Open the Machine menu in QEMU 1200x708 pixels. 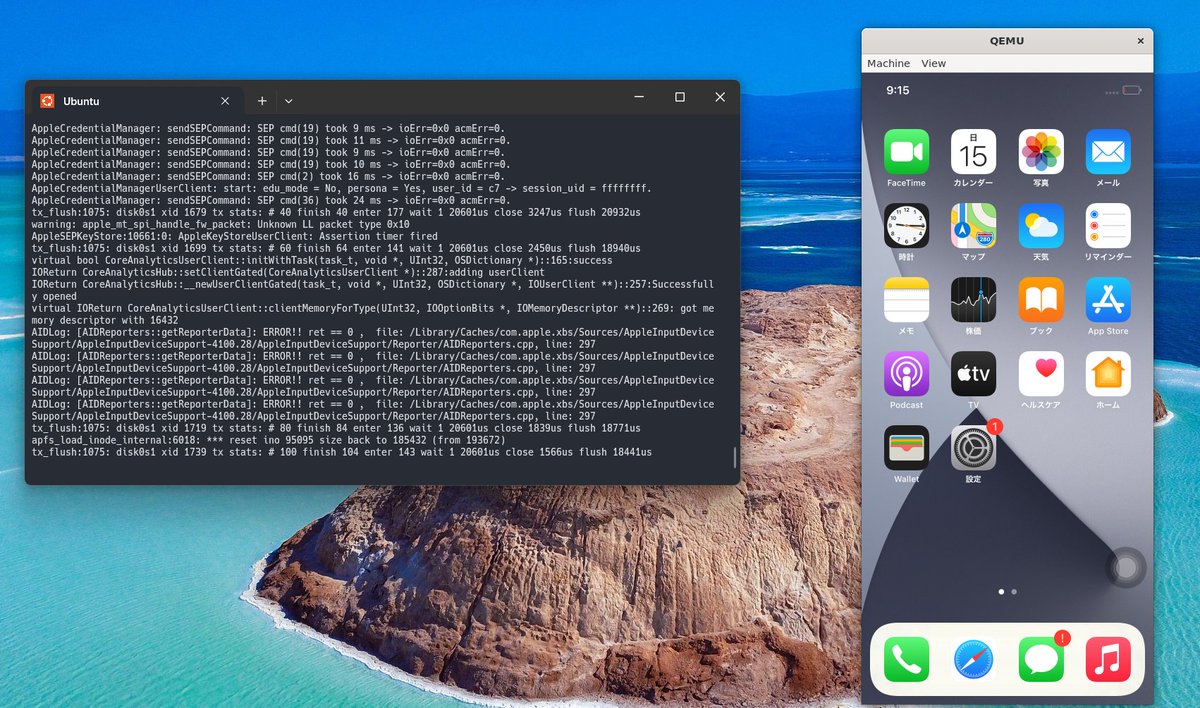click(888, 63)
